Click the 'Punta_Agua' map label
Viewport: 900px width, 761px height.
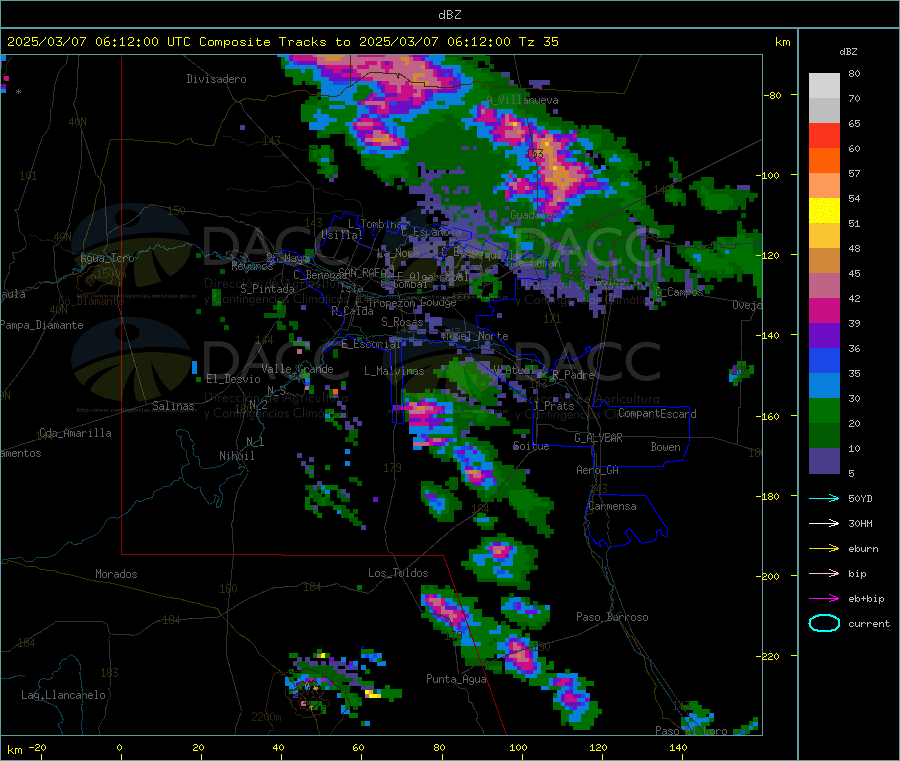(456, 679)
